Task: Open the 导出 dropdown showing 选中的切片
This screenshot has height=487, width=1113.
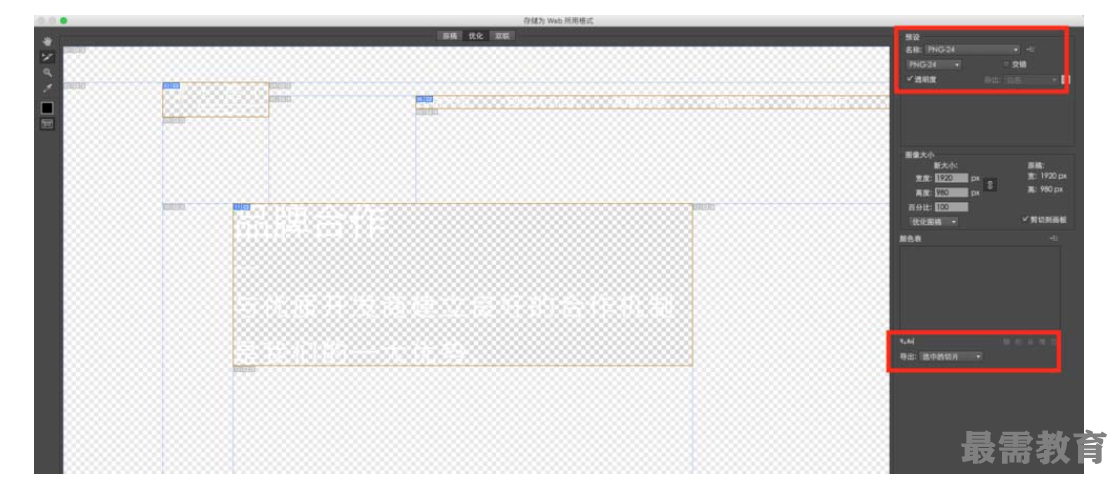Action: [951, 356]
